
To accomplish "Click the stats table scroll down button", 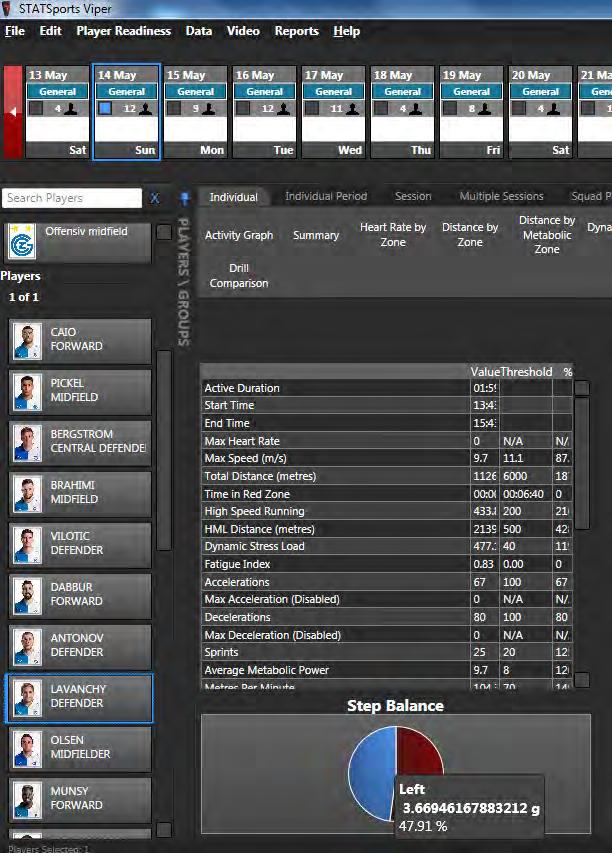I will (582, 679).
